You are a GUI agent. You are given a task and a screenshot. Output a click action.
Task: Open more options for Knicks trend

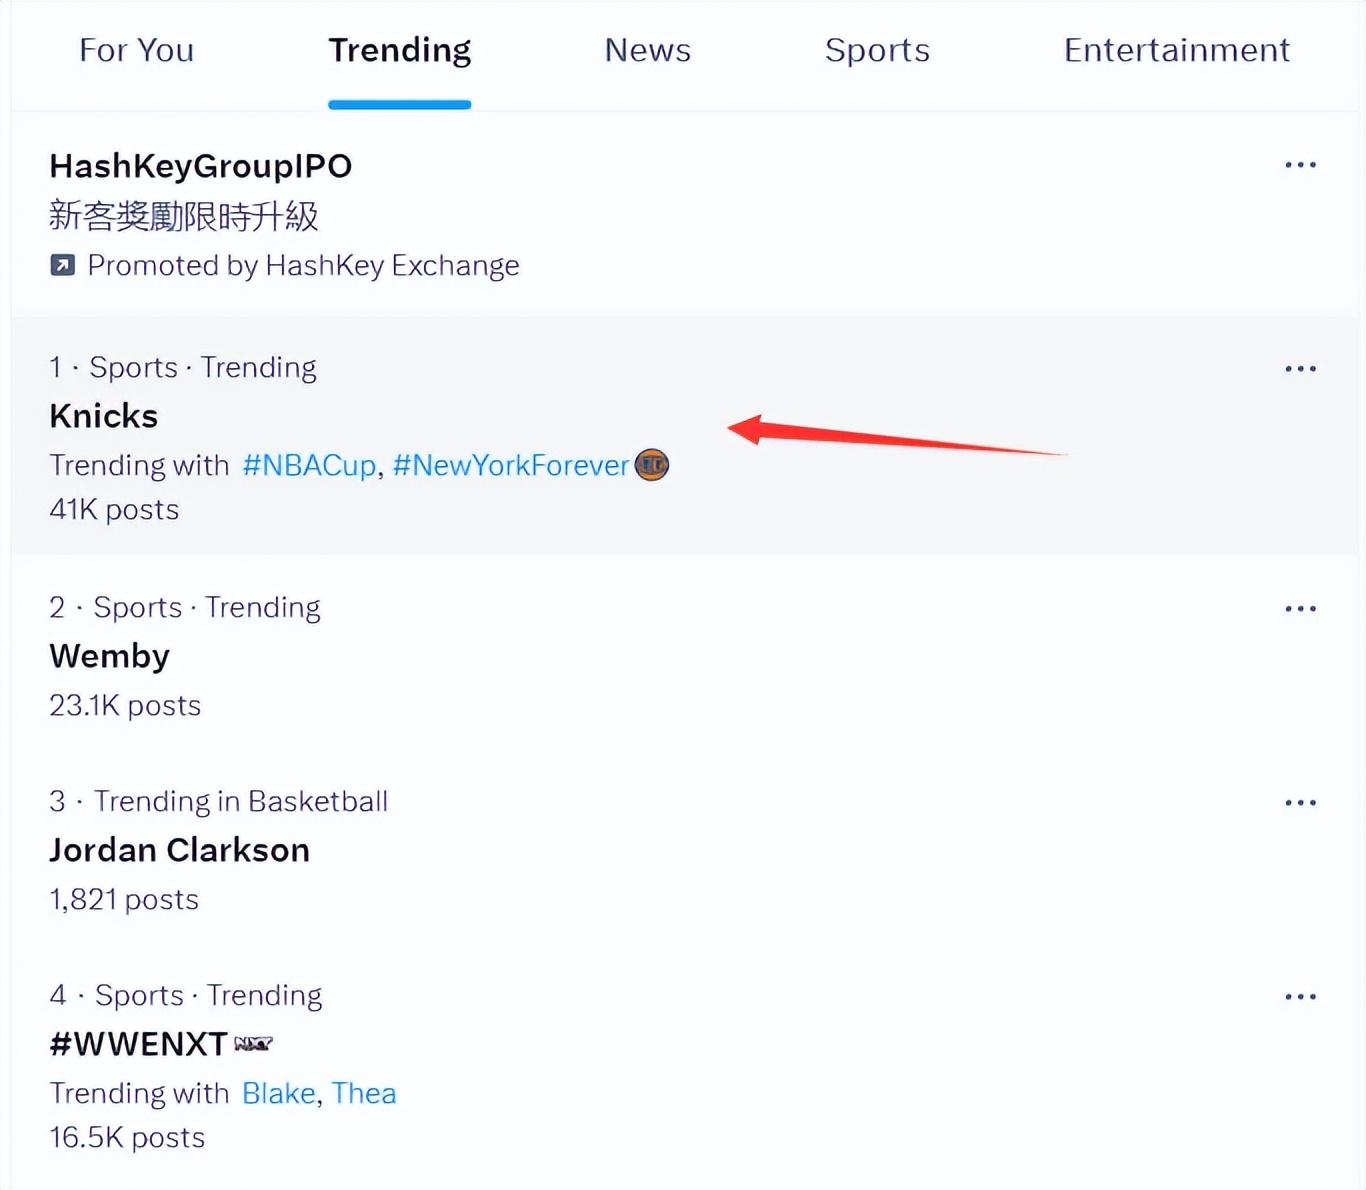pyautogui.click(x=1300, y=369)
